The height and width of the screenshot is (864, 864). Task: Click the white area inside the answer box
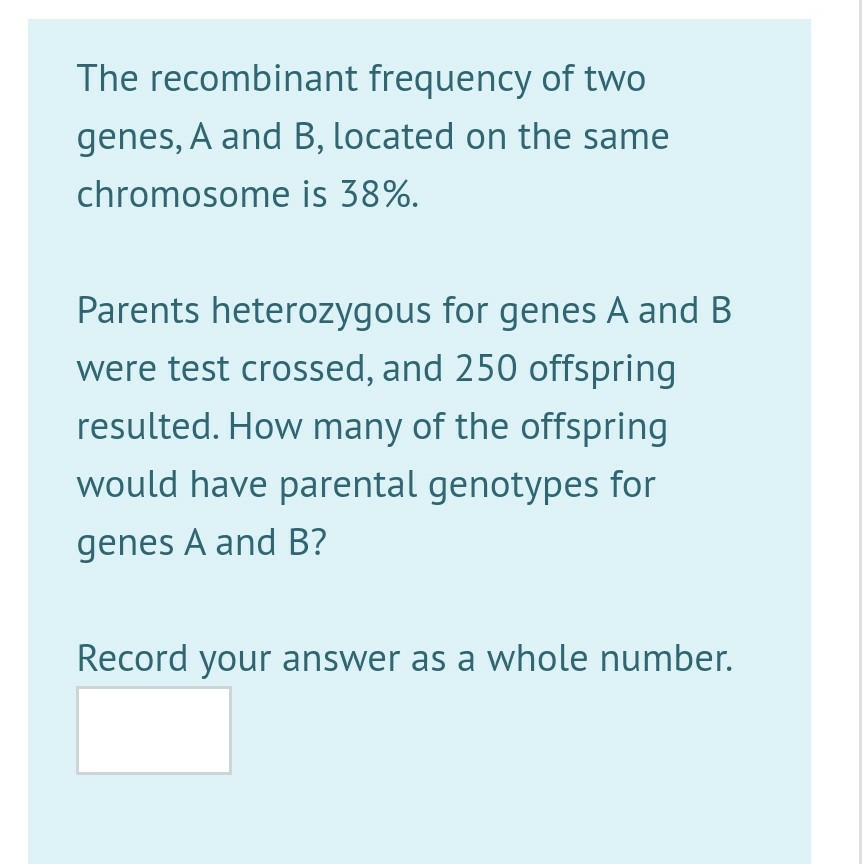153,730
